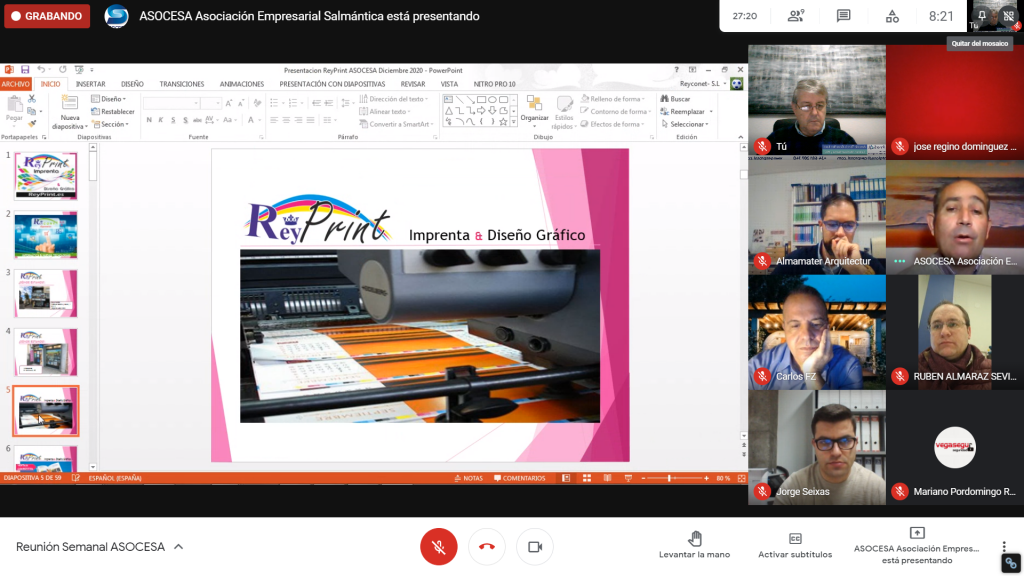Switch to the TRANSICIONES tab

click(182, 84)
